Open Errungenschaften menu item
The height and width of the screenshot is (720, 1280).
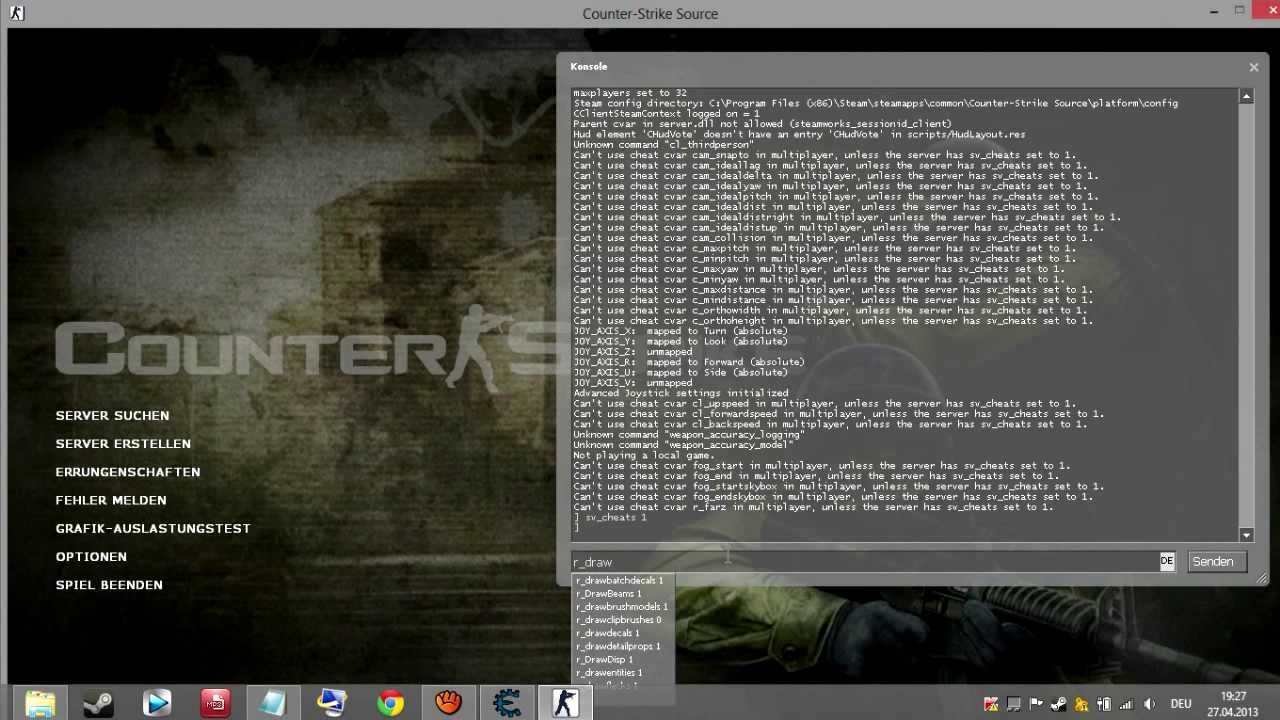point(128,472)
